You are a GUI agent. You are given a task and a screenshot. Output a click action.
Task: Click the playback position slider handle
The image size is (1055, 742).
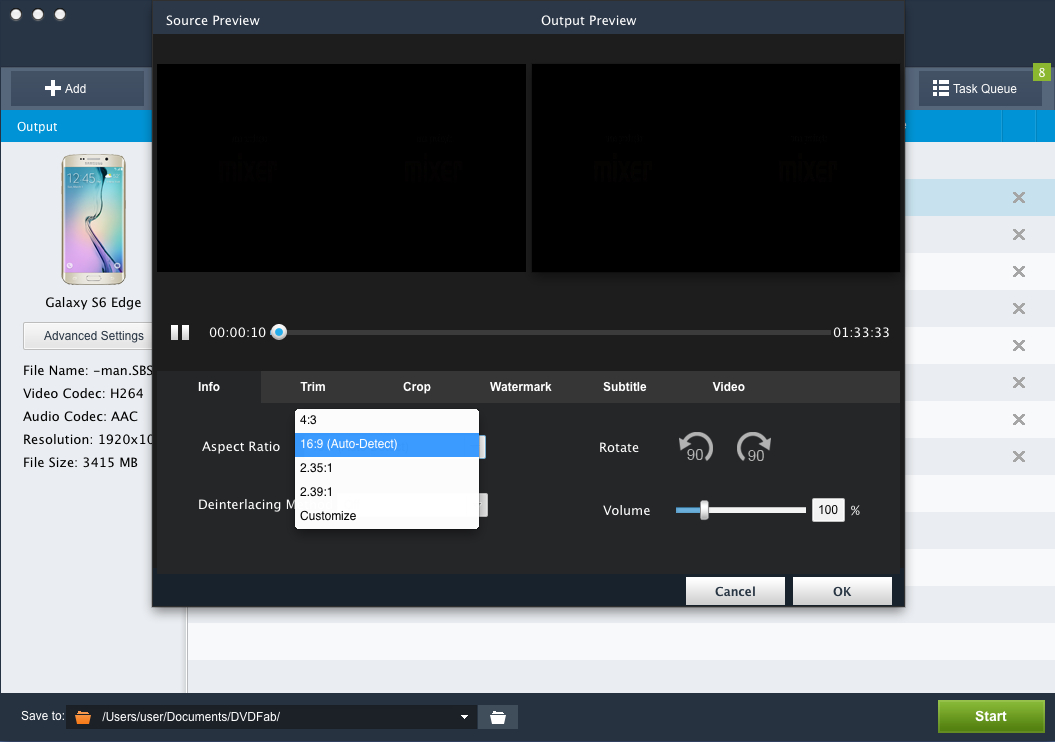(x=279, y=332)
